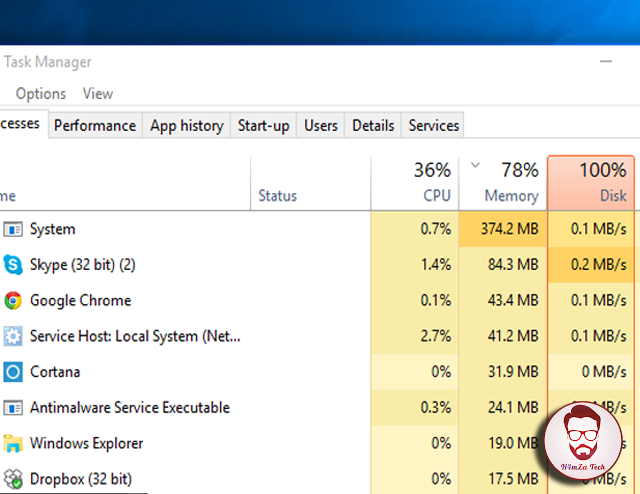This screenshot has width=640, height=494.
Task: Select System's 374.2 MB memory cell
Action: coord(502,229)
